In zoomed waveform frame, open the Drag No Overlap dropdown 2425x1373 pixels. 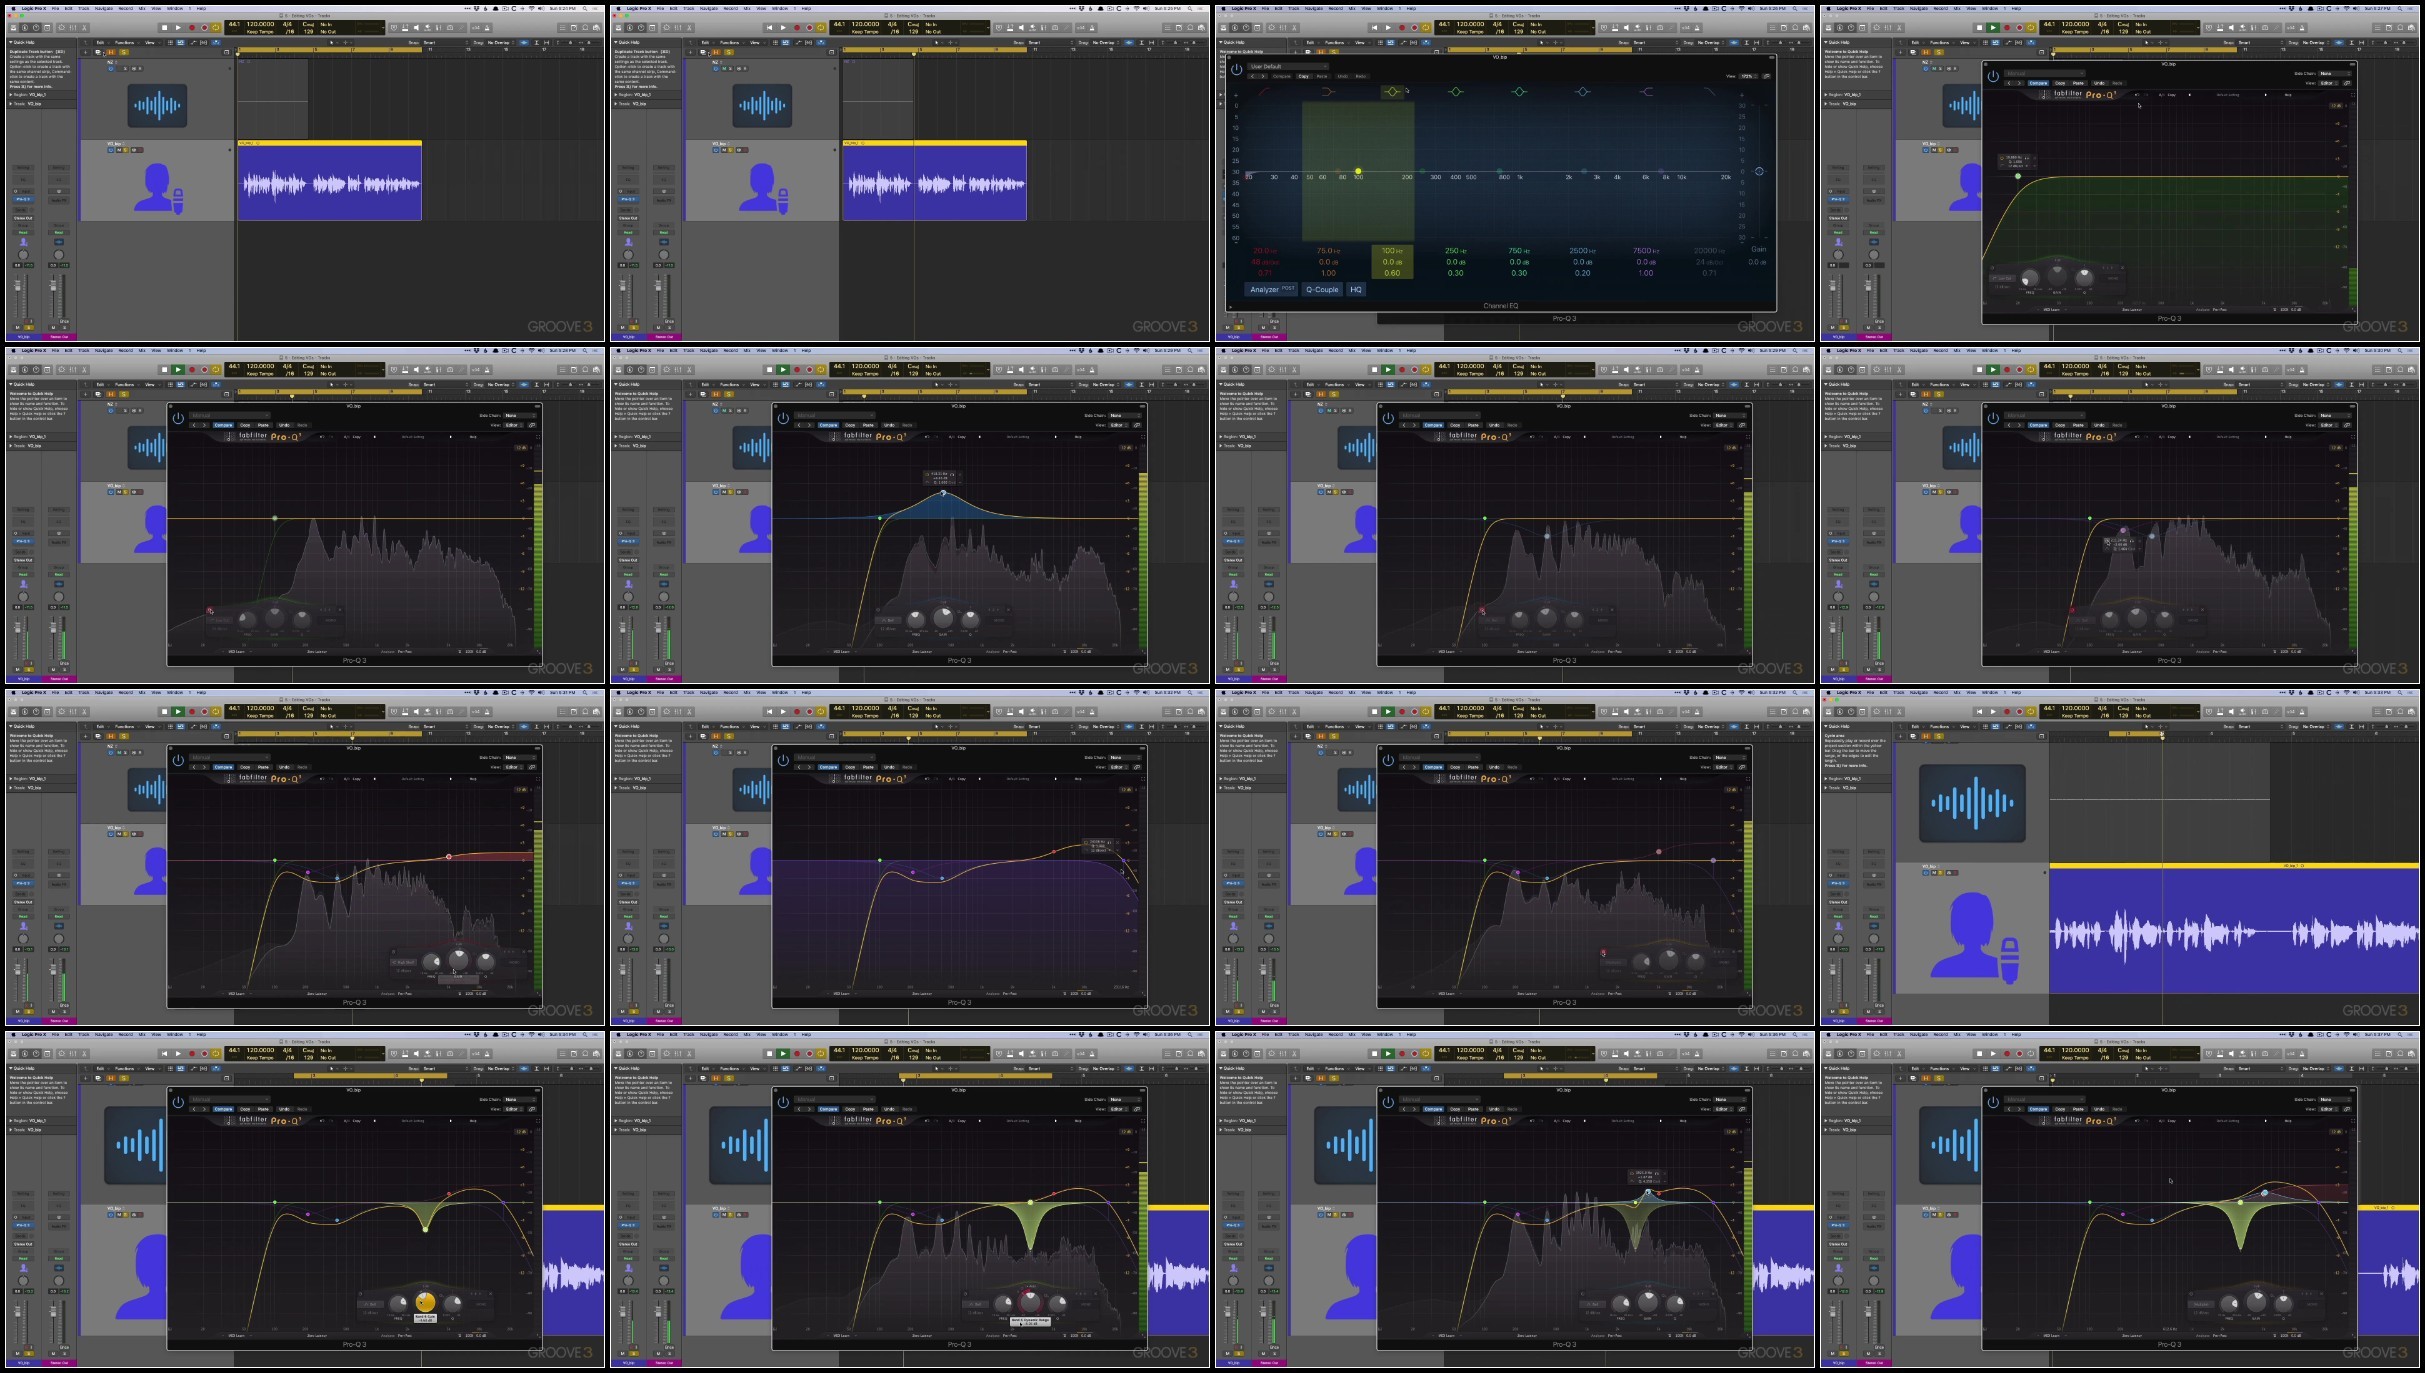[2315, 727]
